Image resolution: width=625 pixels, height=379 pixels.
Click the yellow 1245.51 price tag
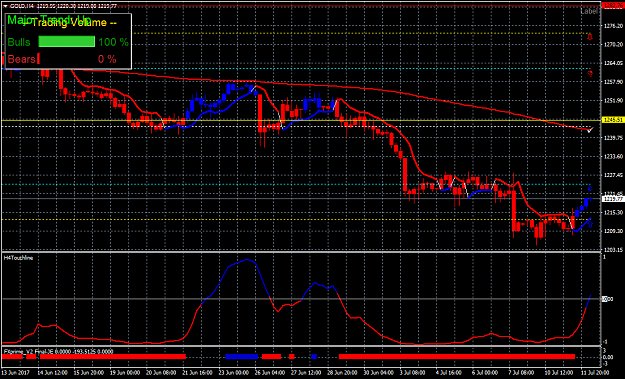(x=613, y=120)
